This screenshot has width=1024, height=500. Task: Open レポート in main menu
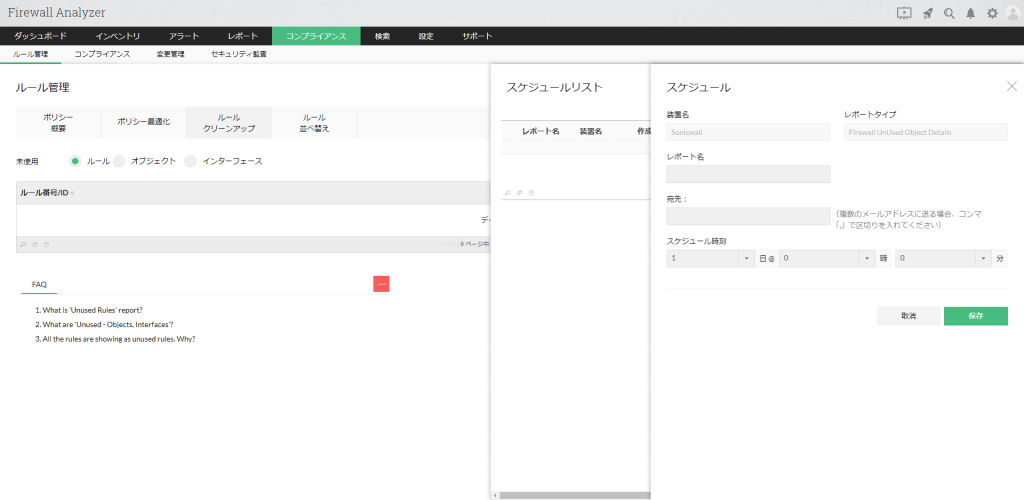pyautogui.click(x=243, y=37)
